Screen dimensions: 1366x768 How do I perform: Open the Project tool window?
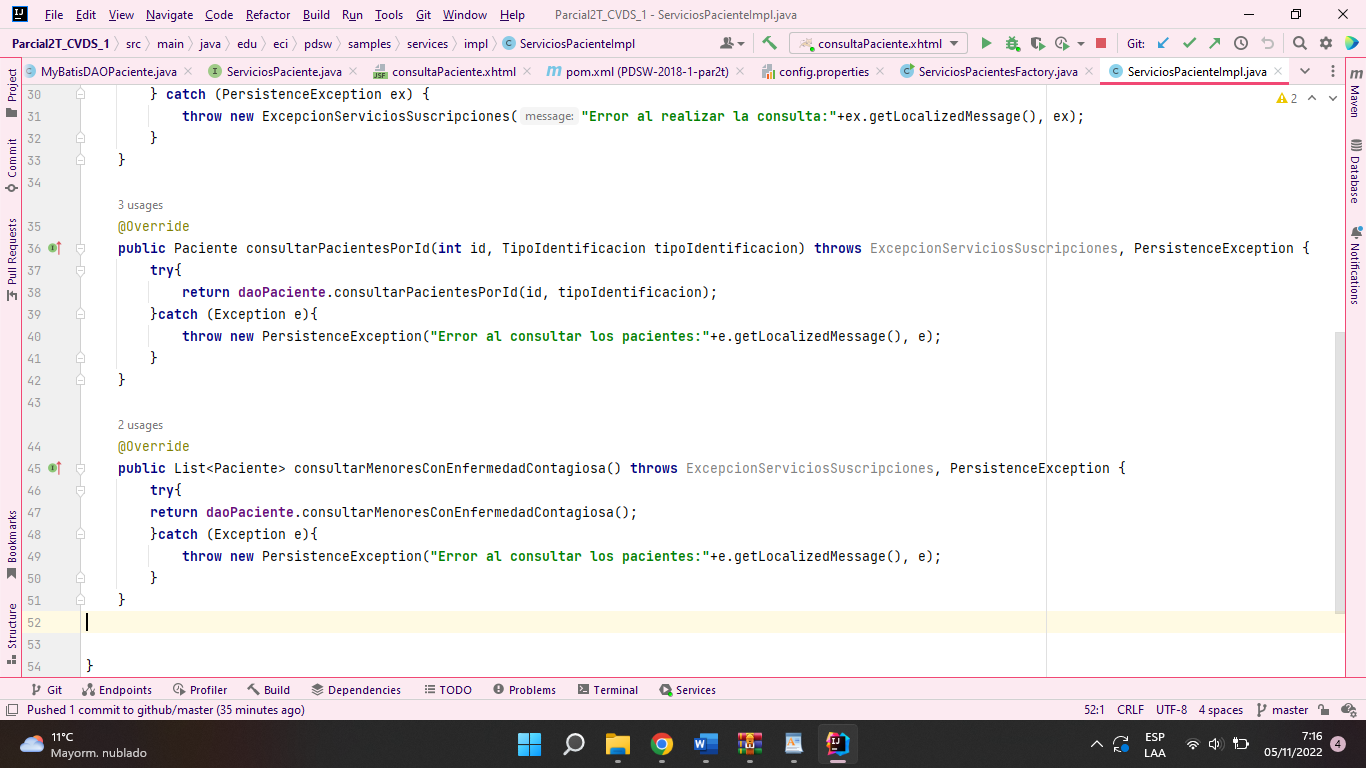click(x=11, y=92)
